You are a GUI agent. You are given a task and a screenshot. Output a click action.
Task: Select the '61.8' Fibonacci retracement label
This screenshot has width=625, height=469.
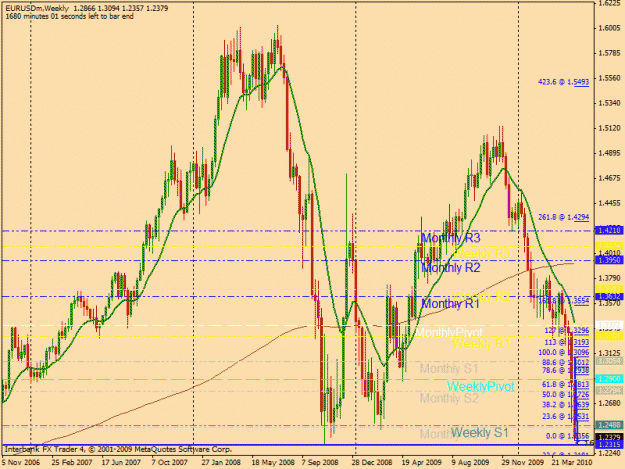tap(566, 384)
